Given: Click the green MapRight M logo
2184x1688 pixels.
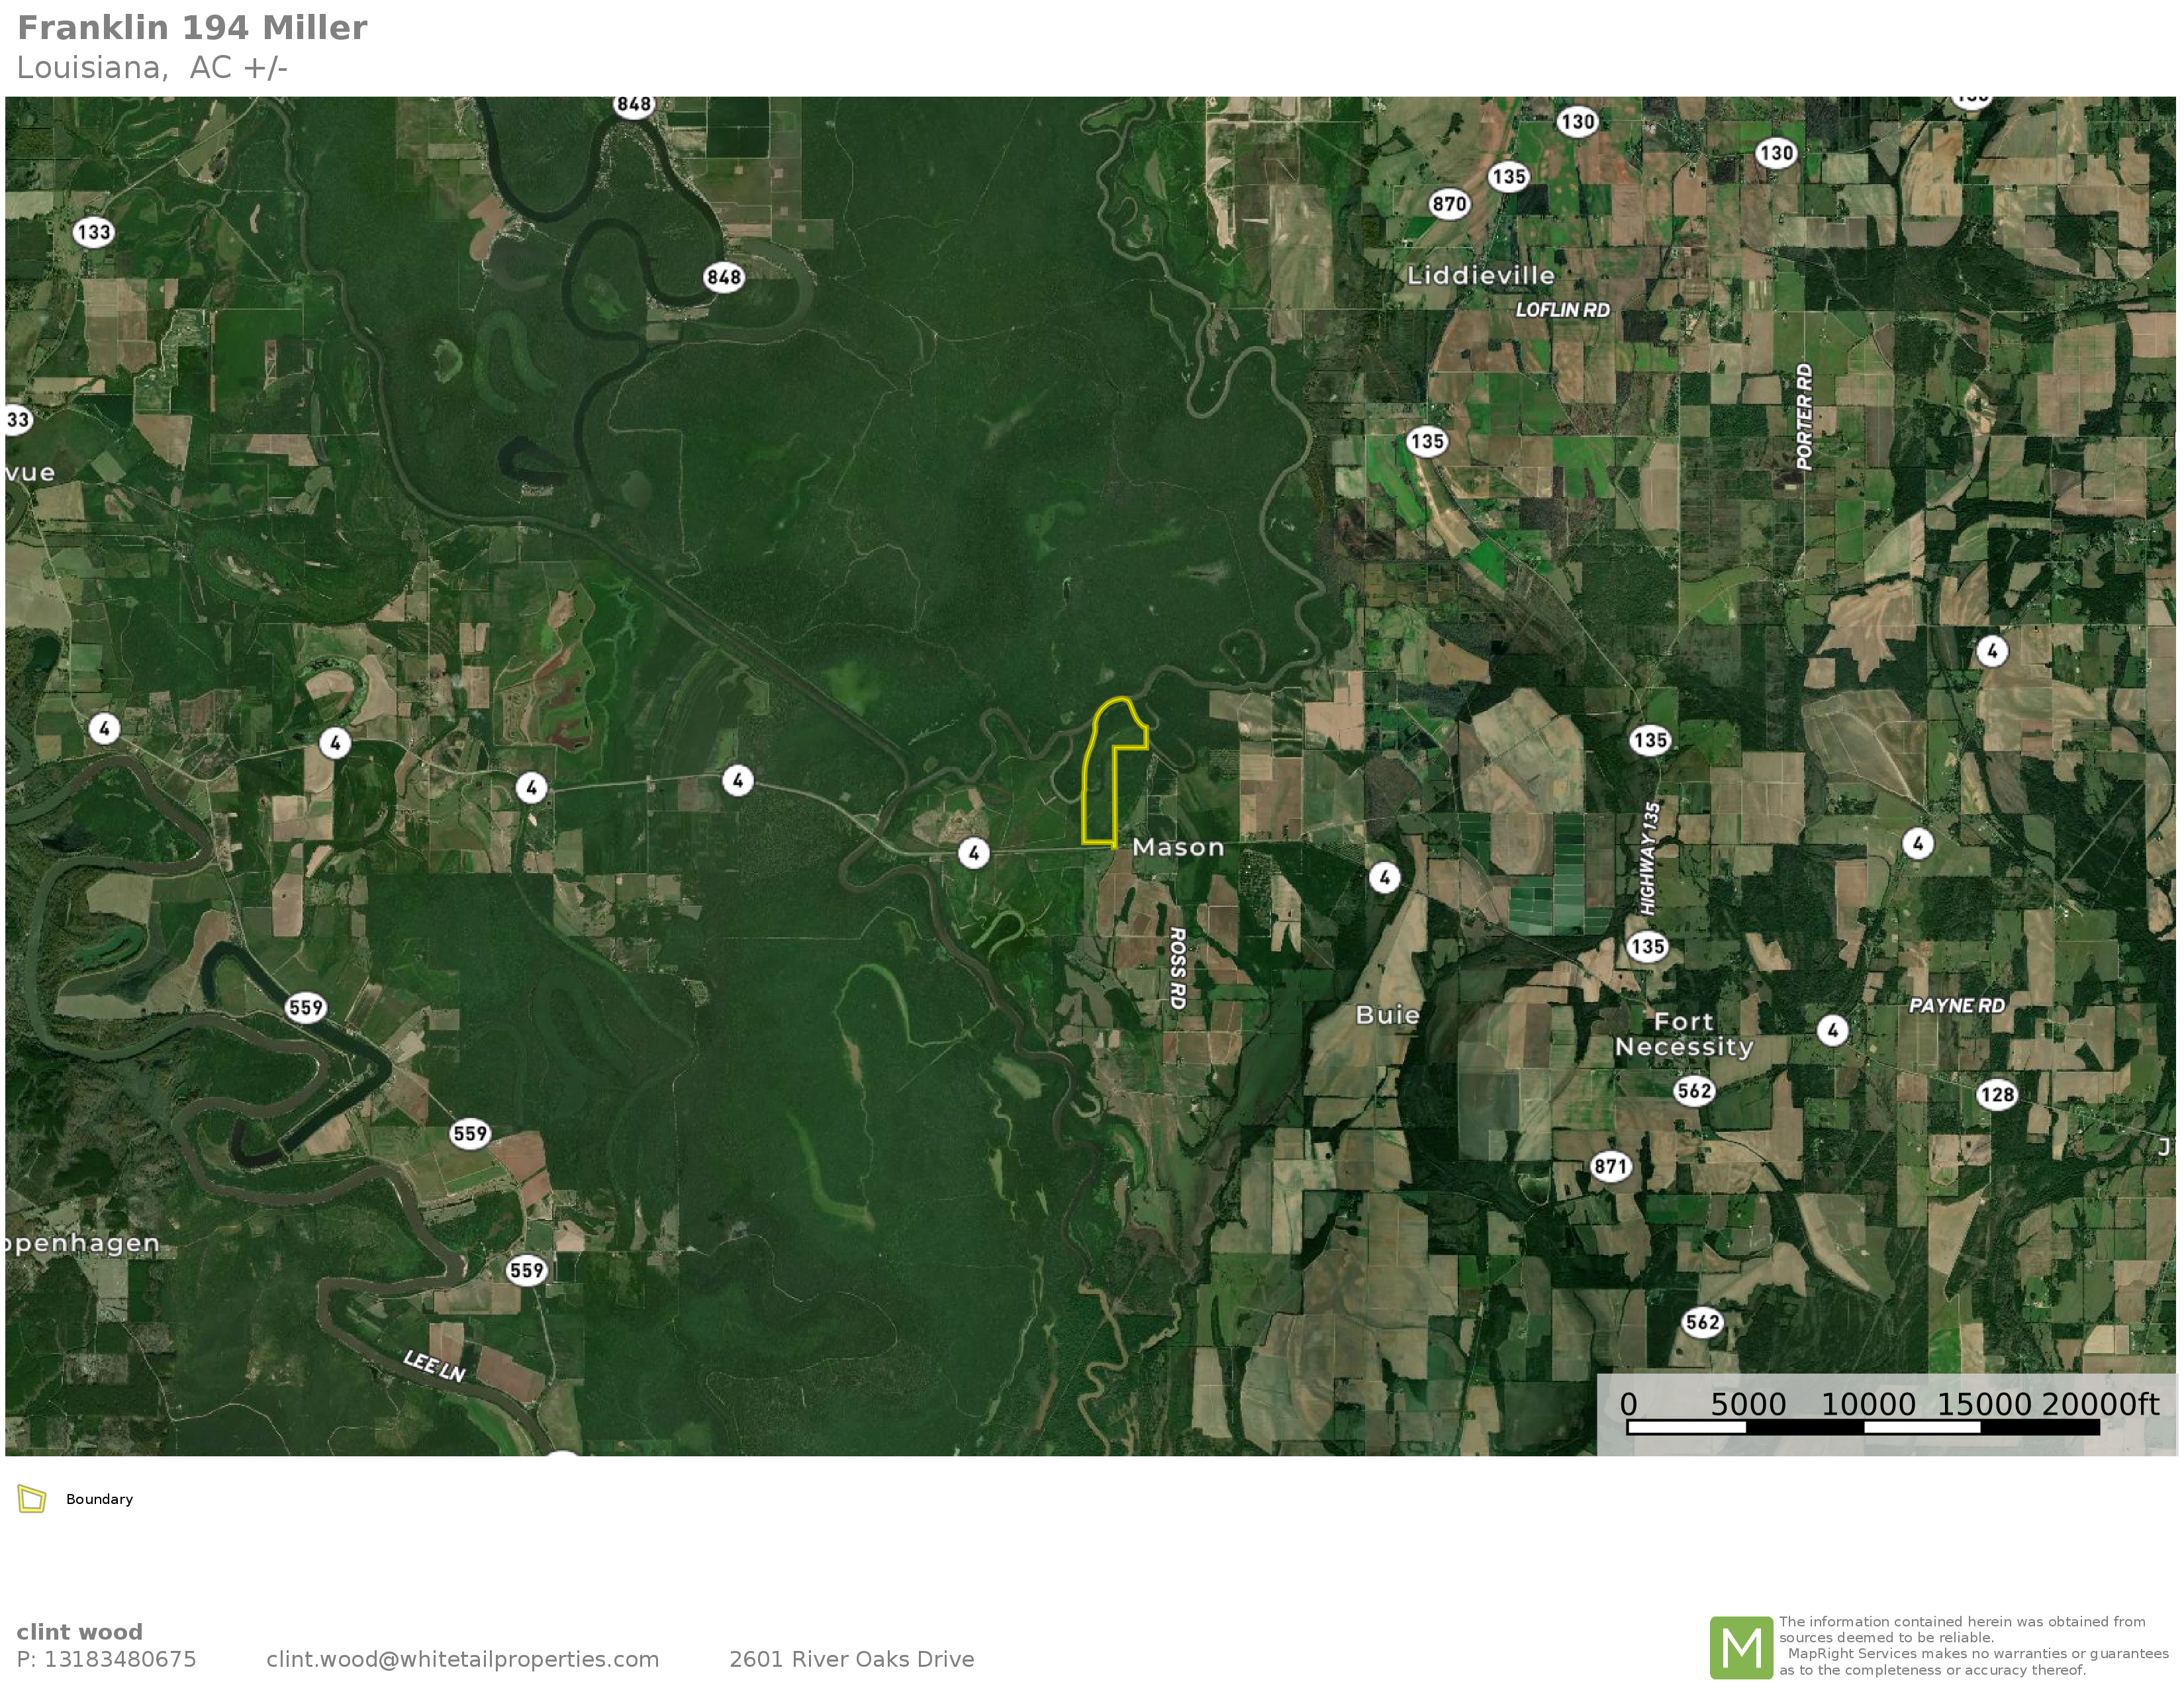Looking at the screenshot, I should 1741,1647.
